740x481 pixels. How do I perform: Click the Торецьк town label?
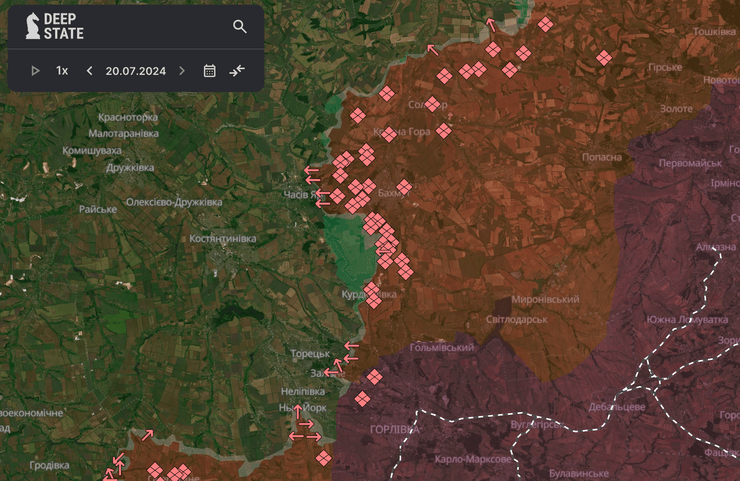pyautogui.click(x=310, y=353)
